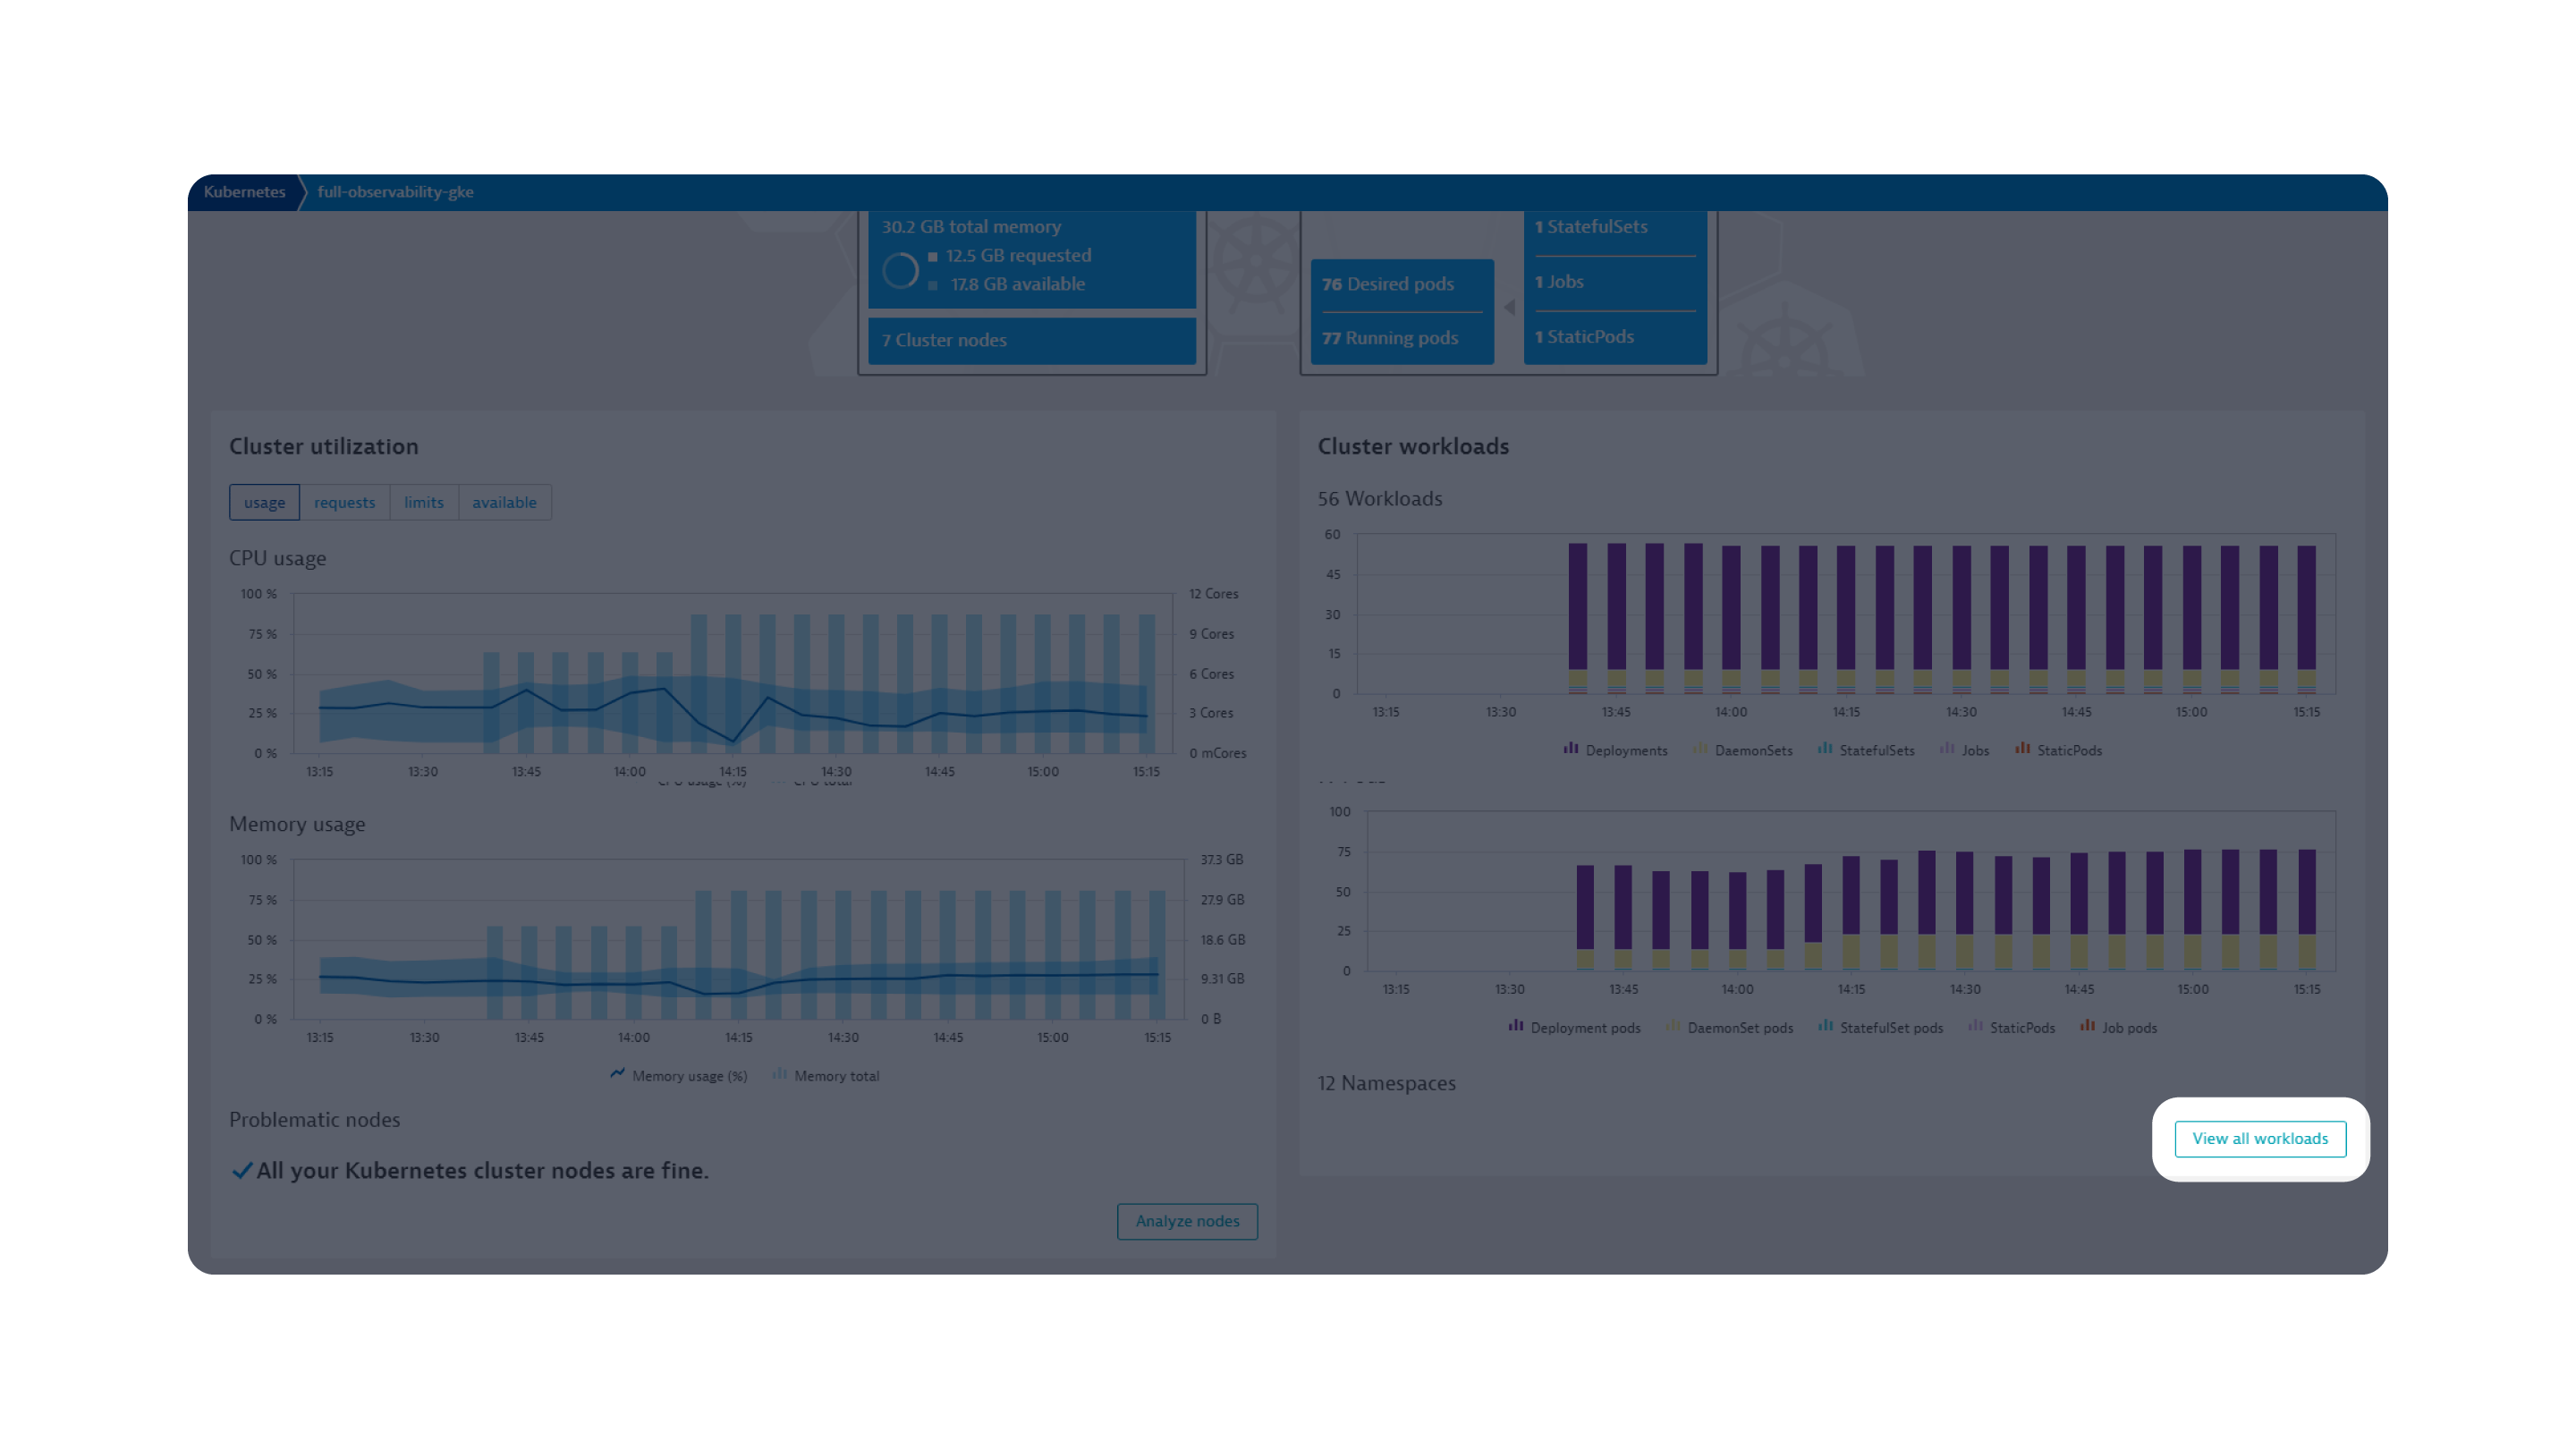Click the View all workloads button
This screenshot has height=1449, width=2576.
click(x=2260, y=1139)
